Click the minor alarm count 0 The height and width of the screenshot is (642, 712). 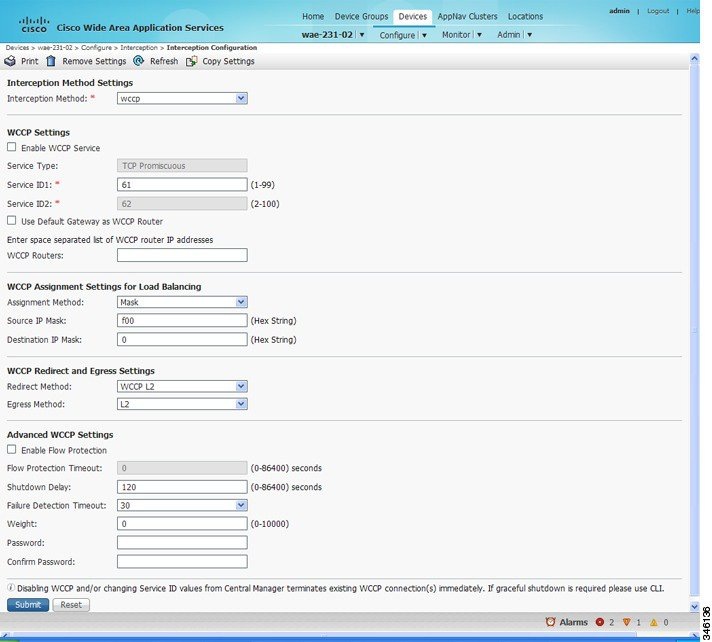tap(666, 622)
